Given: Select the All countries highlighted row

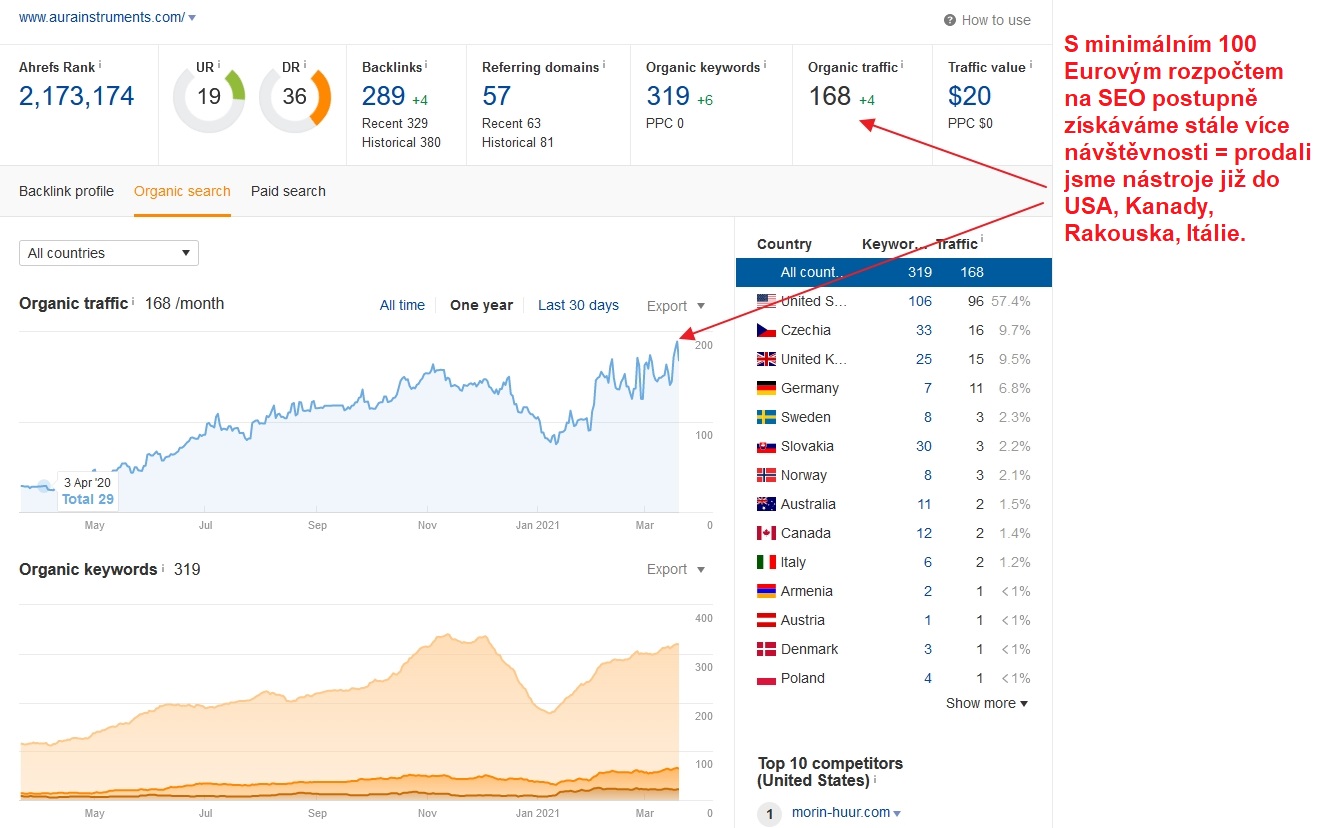Looking at the screenshot, I should click(894, 272).
